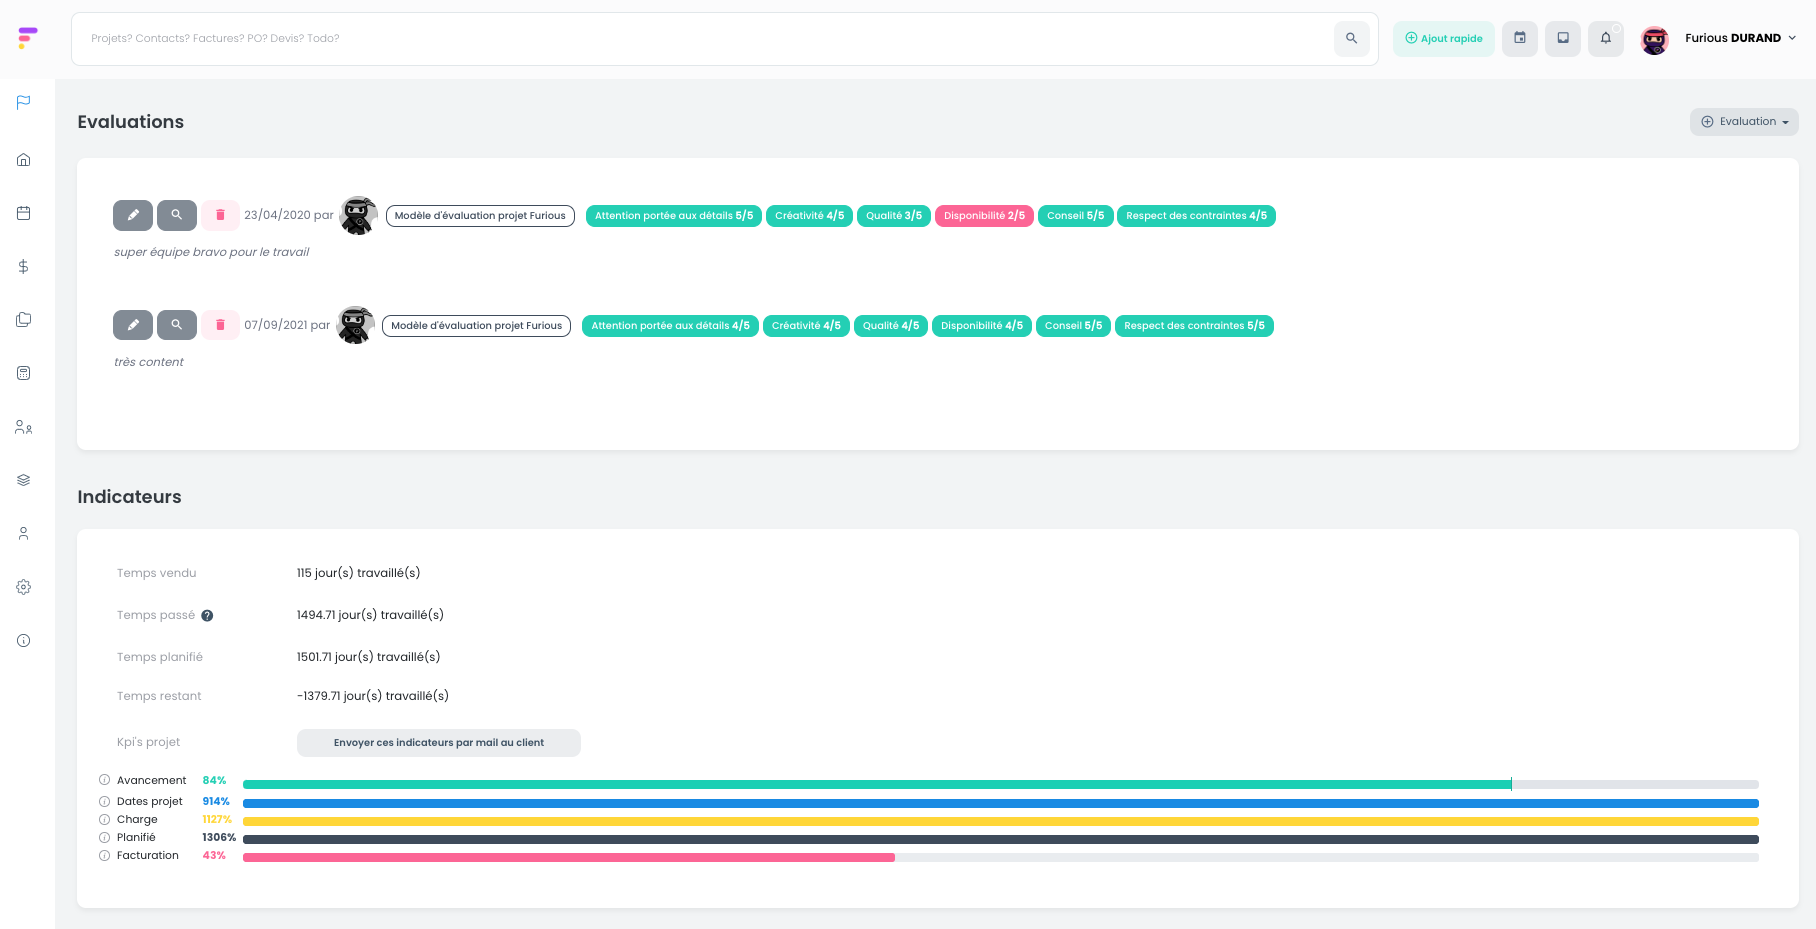Click info icon next to Dates projet
The height and width of the screenshot is (929, 1816).
coord(104,801)
